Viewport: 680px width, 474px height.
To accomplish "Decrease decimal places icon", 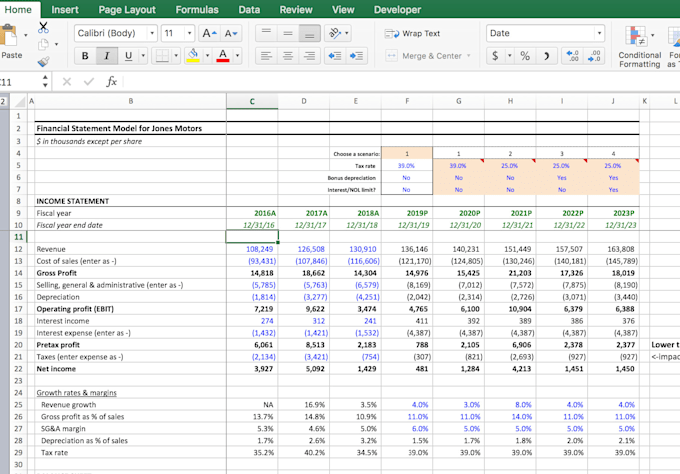I will click(x=594, y=56).
